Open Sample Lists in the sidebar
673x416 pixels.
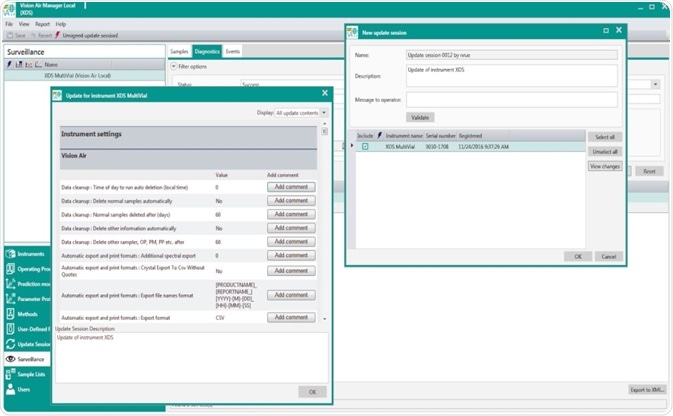coord(27,374)
